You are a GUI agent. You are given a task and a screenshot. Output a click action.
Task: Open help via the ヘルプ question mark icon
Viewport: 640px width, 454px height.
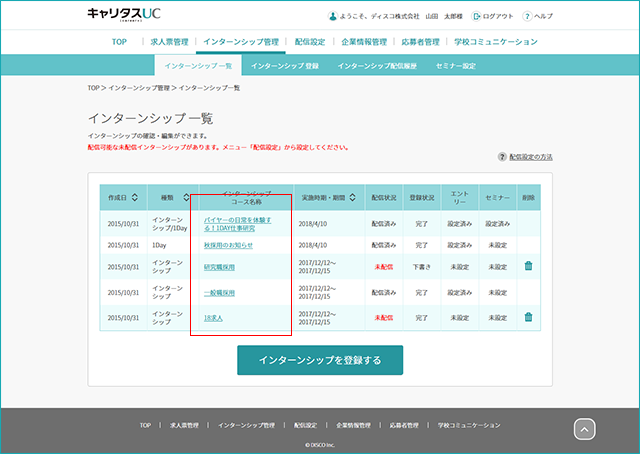[527, 16]
